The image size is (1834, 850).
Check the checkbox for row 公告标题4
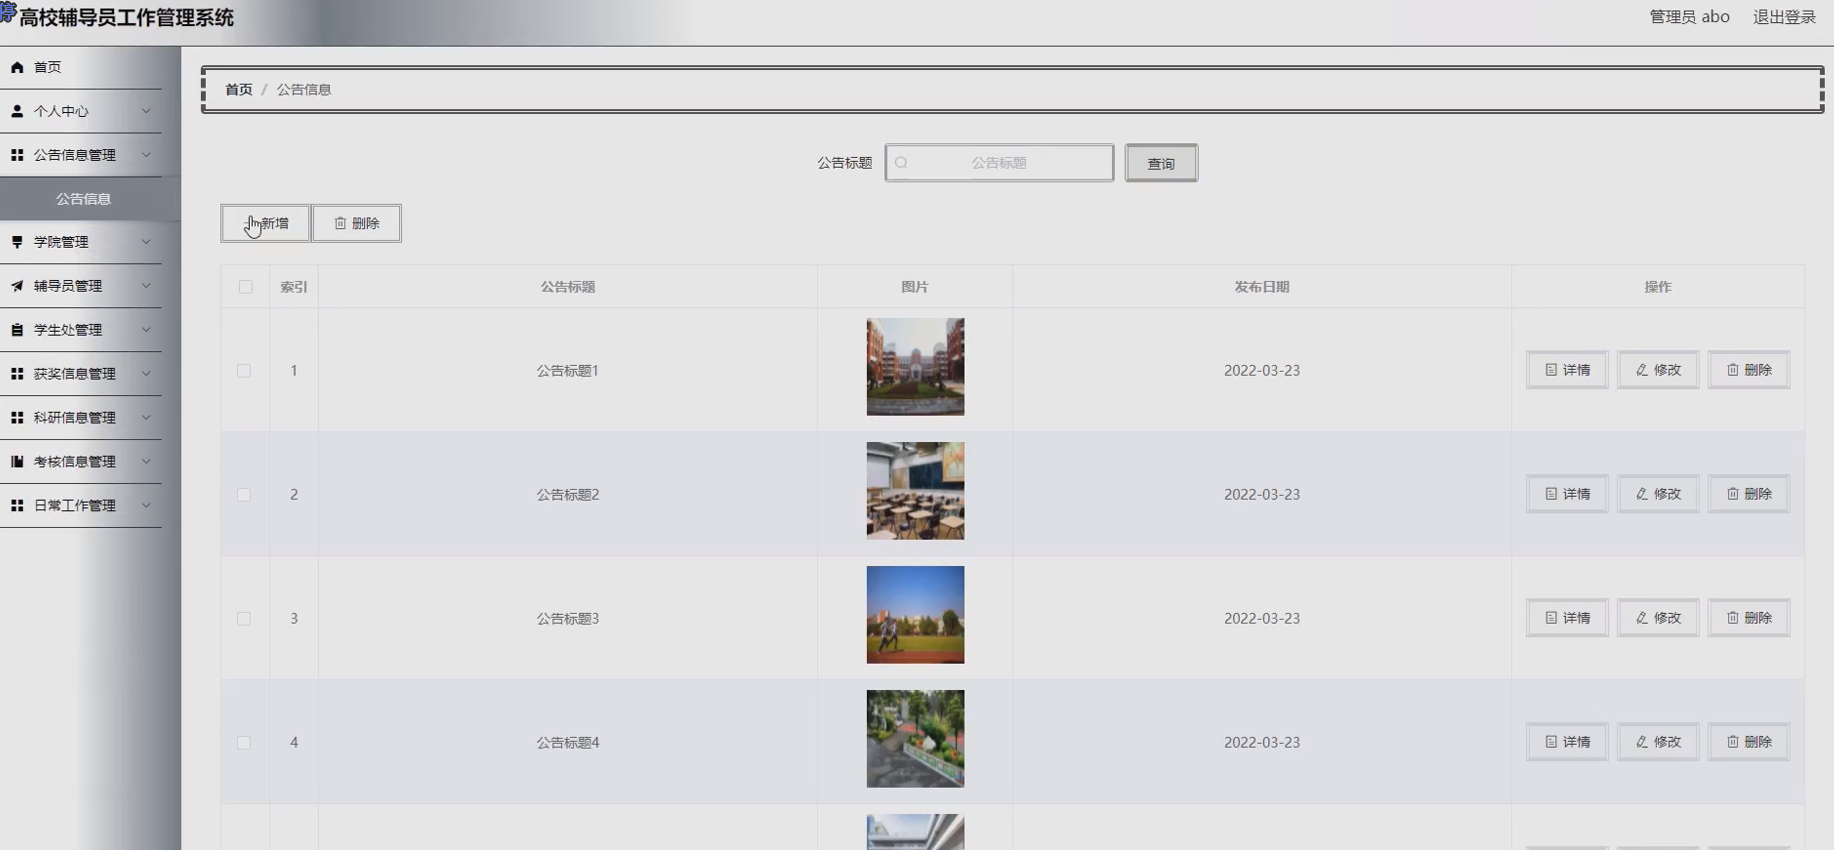point(244,743)
